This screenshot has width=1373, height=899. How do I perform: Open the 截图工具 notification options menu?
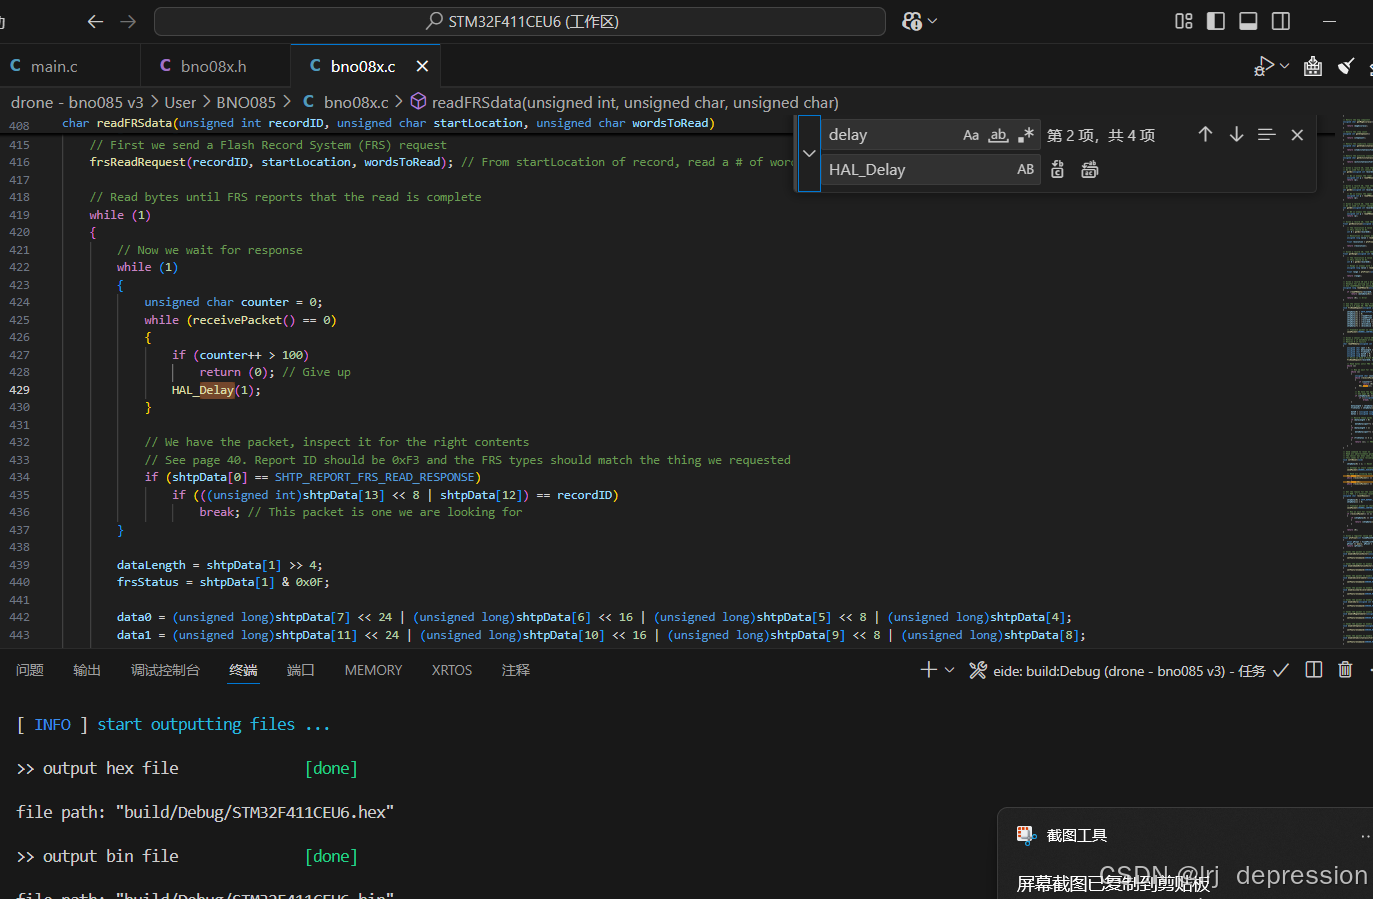(1365, 835)
